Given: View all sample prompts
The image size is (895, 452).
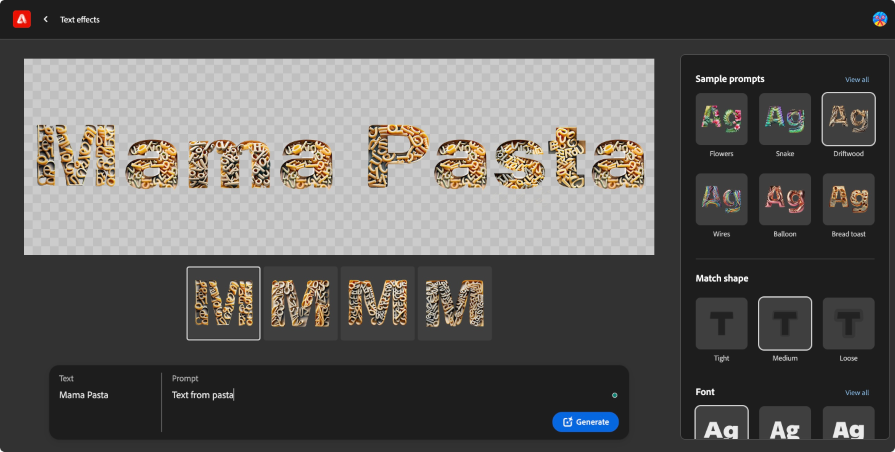Looking at the screenshot, I should pos(856,79).
